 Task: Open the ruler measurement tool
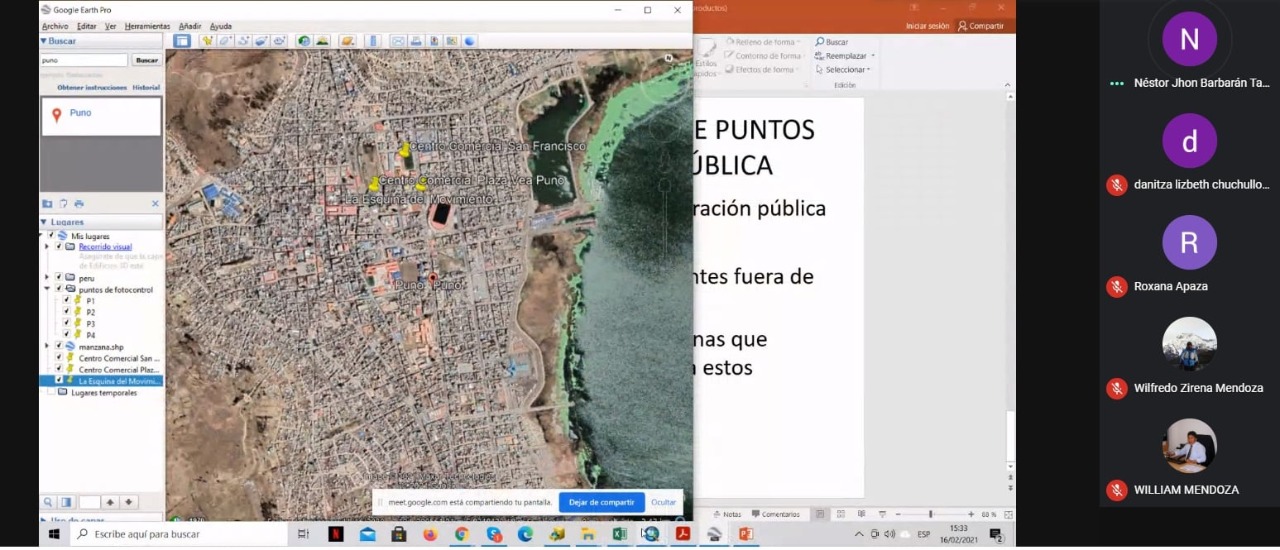pyautogui.click(x=373, y=41)
